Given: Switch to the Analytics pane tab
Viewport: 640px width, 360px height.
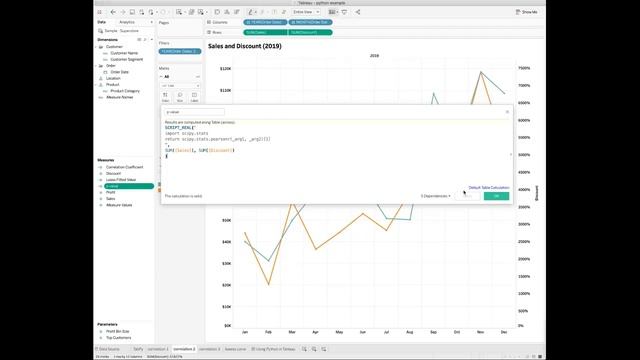Looking at the screenshot, I should [x=127, y=22].
